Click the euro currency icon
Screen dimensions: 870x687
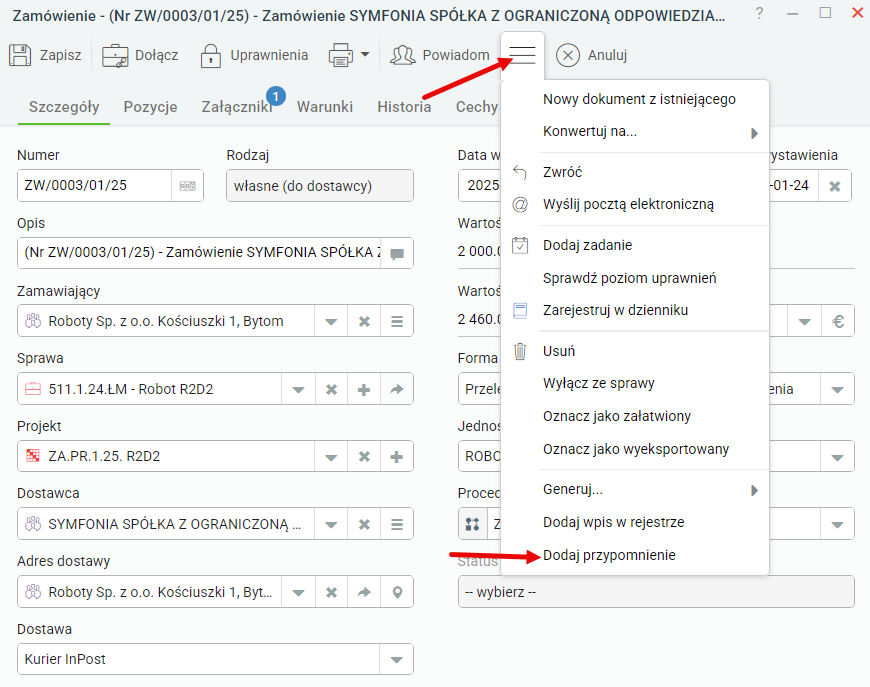(838, 321)
